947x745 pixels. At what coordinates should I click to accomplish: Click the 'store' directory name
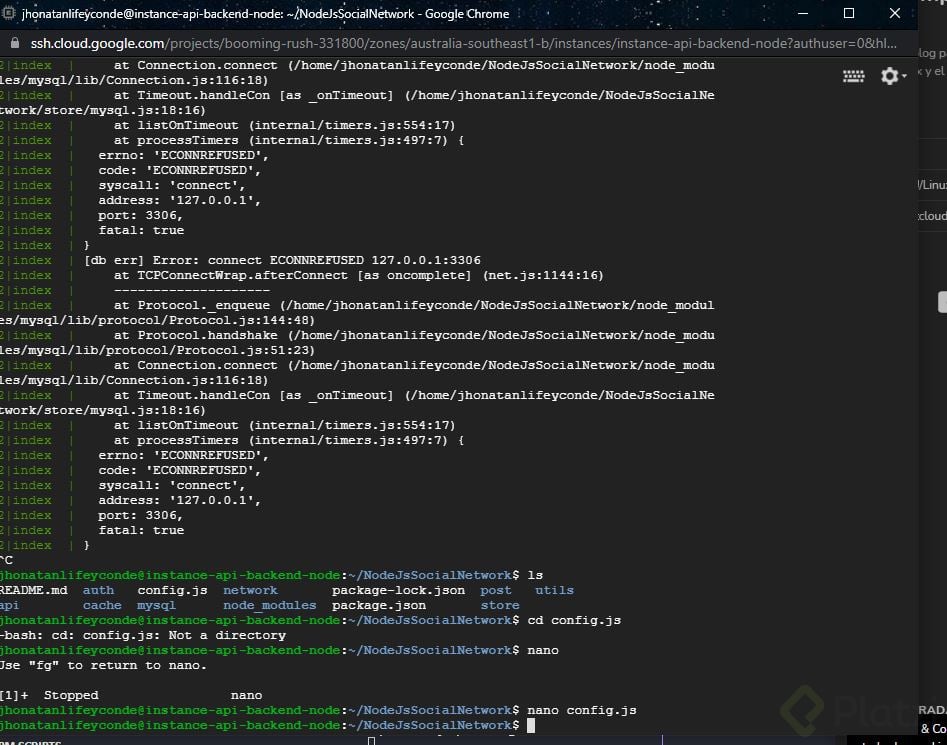tap(499, 606)
